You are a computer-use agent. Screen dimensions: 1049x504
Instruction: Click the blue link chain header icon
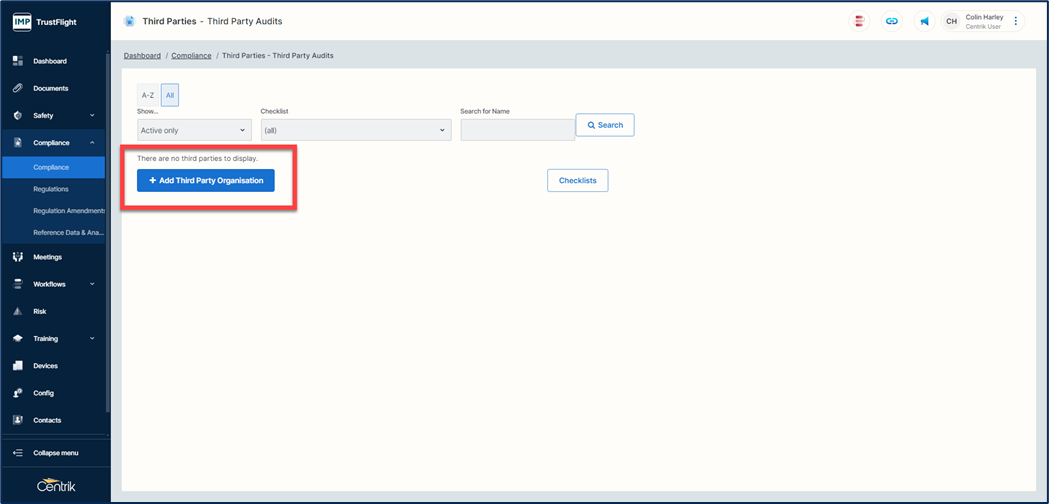click(x=892, y=21)
